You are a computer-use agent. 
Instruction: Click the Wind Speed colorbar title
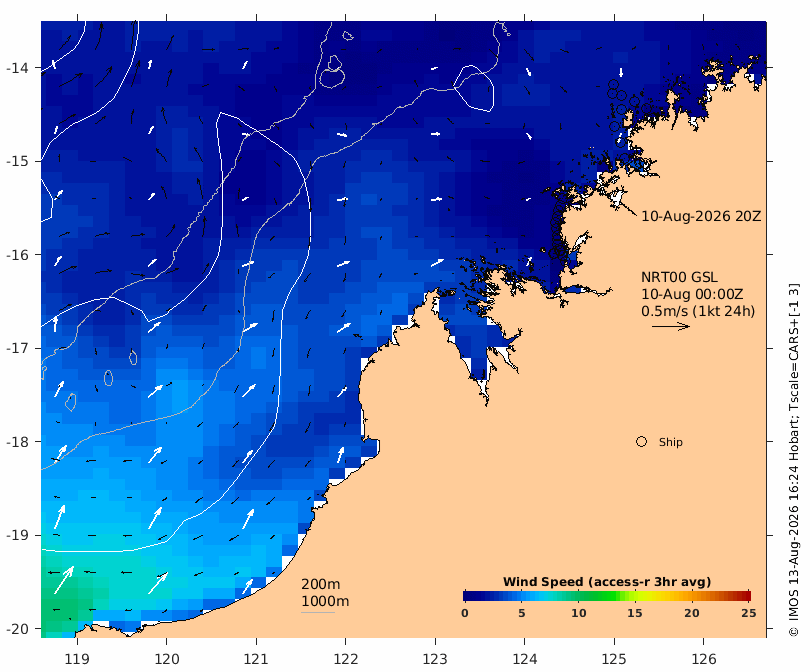click(607, 582)
